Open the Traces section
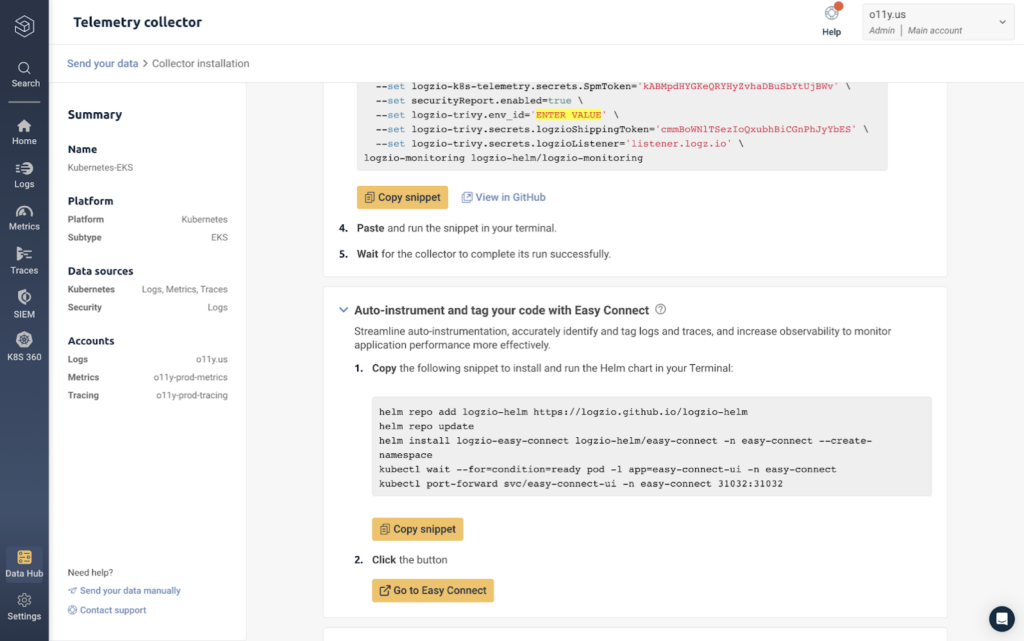 pyautogui.click(x=24, y=261)
